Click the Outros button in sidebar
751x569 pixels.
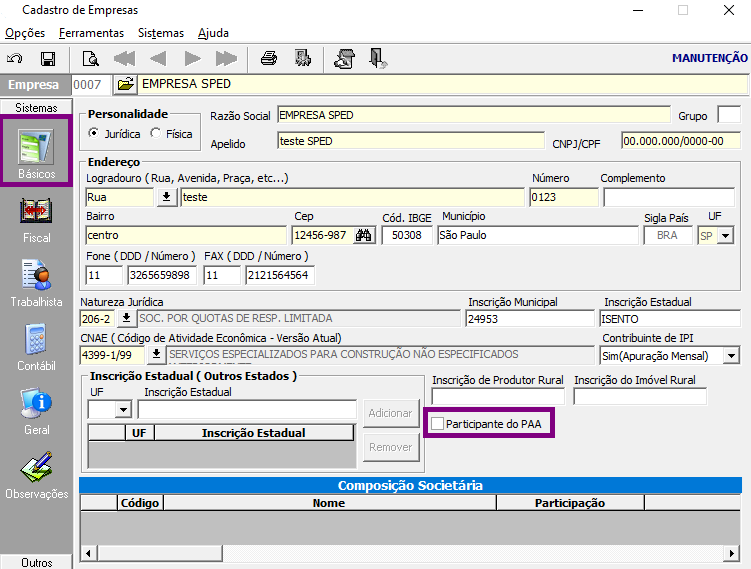coord(36,562)
